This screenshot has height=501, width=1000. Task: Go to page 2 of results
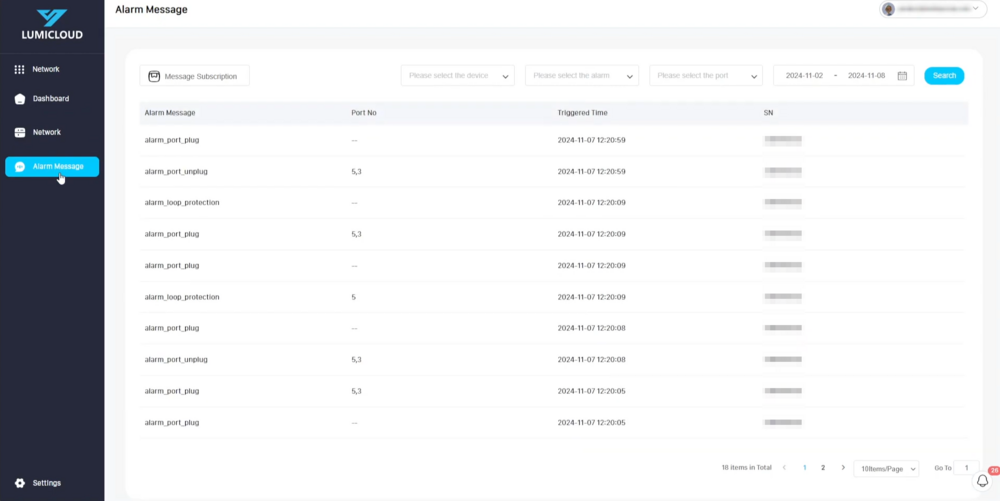[x=823, y=468]
